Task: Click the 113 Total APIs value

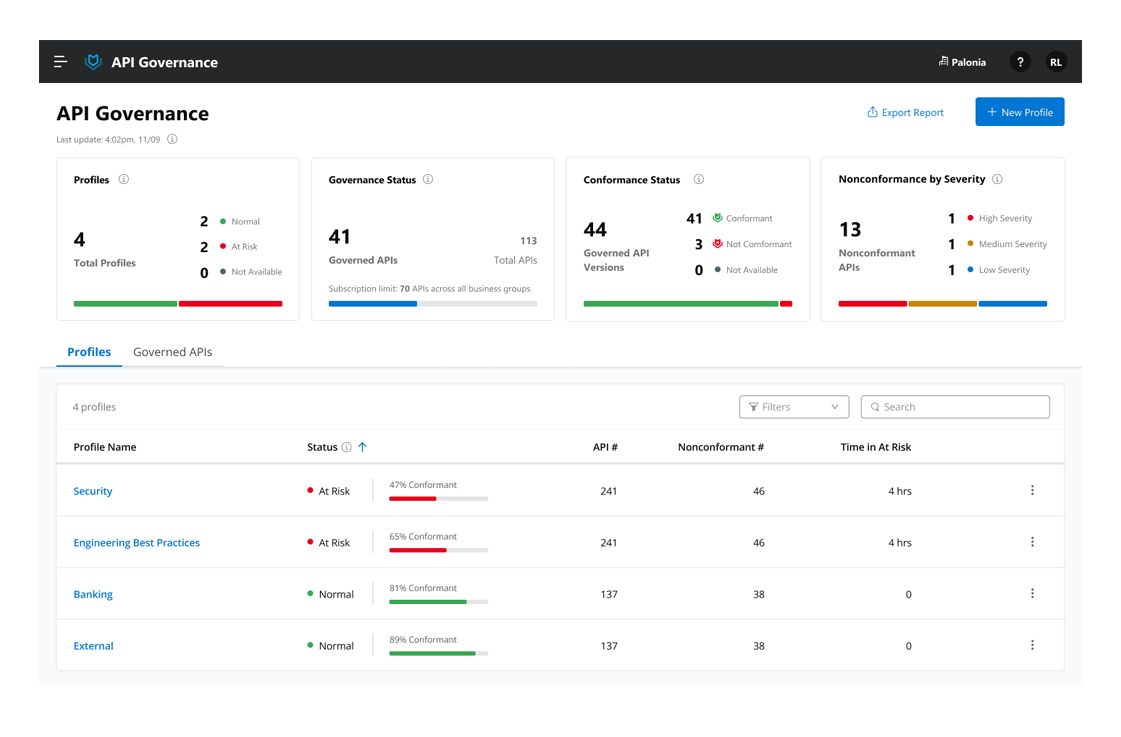Action: [528, 241]
